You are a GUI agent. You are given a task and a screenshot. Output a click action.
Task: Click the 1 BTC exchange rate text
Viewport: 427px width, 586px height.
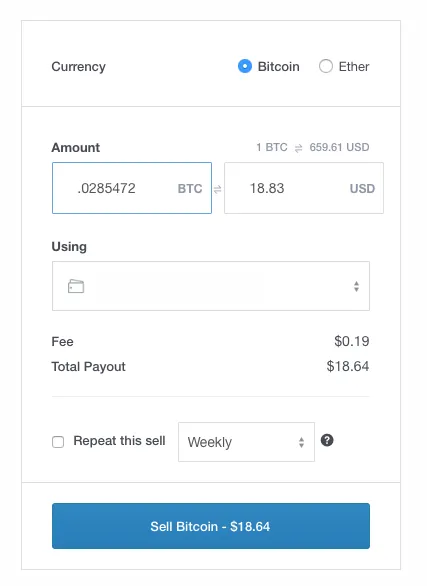(x=272, y=147)
